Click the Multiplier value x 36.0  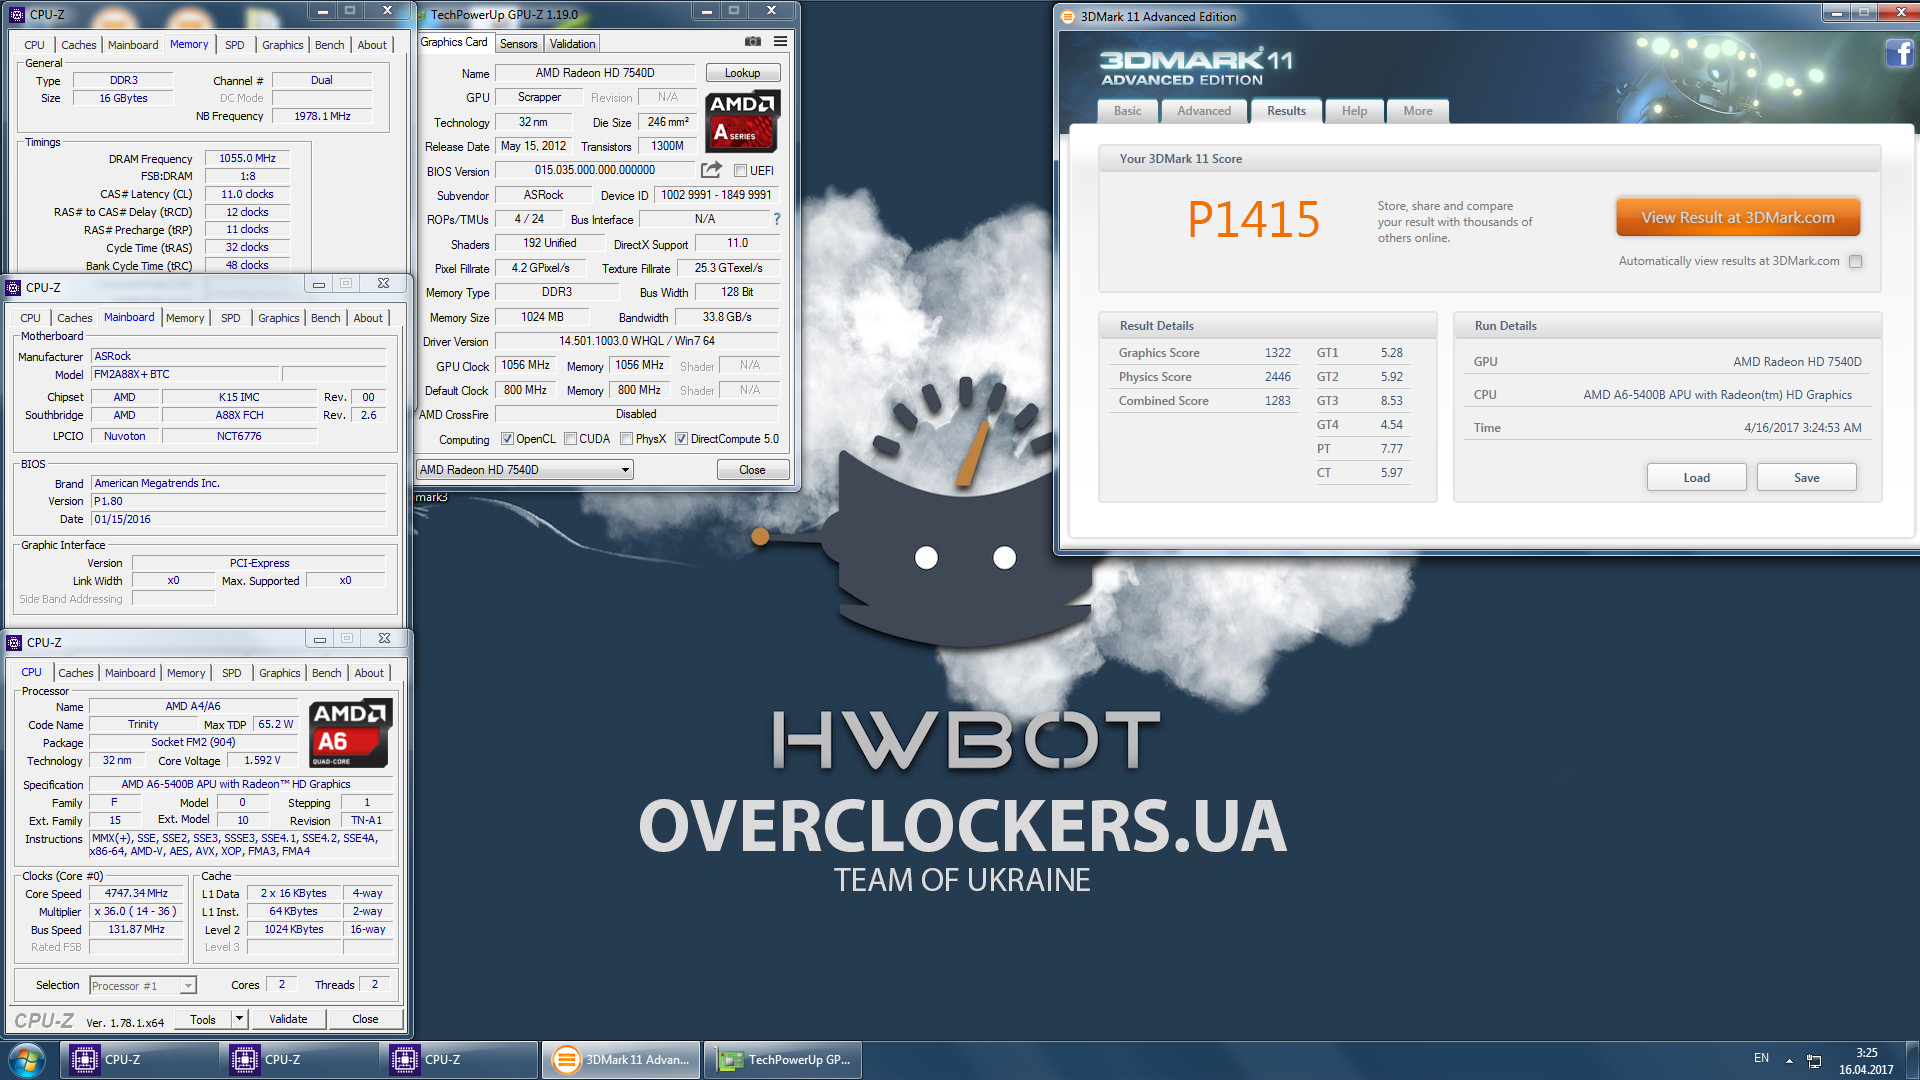point(136,912)
